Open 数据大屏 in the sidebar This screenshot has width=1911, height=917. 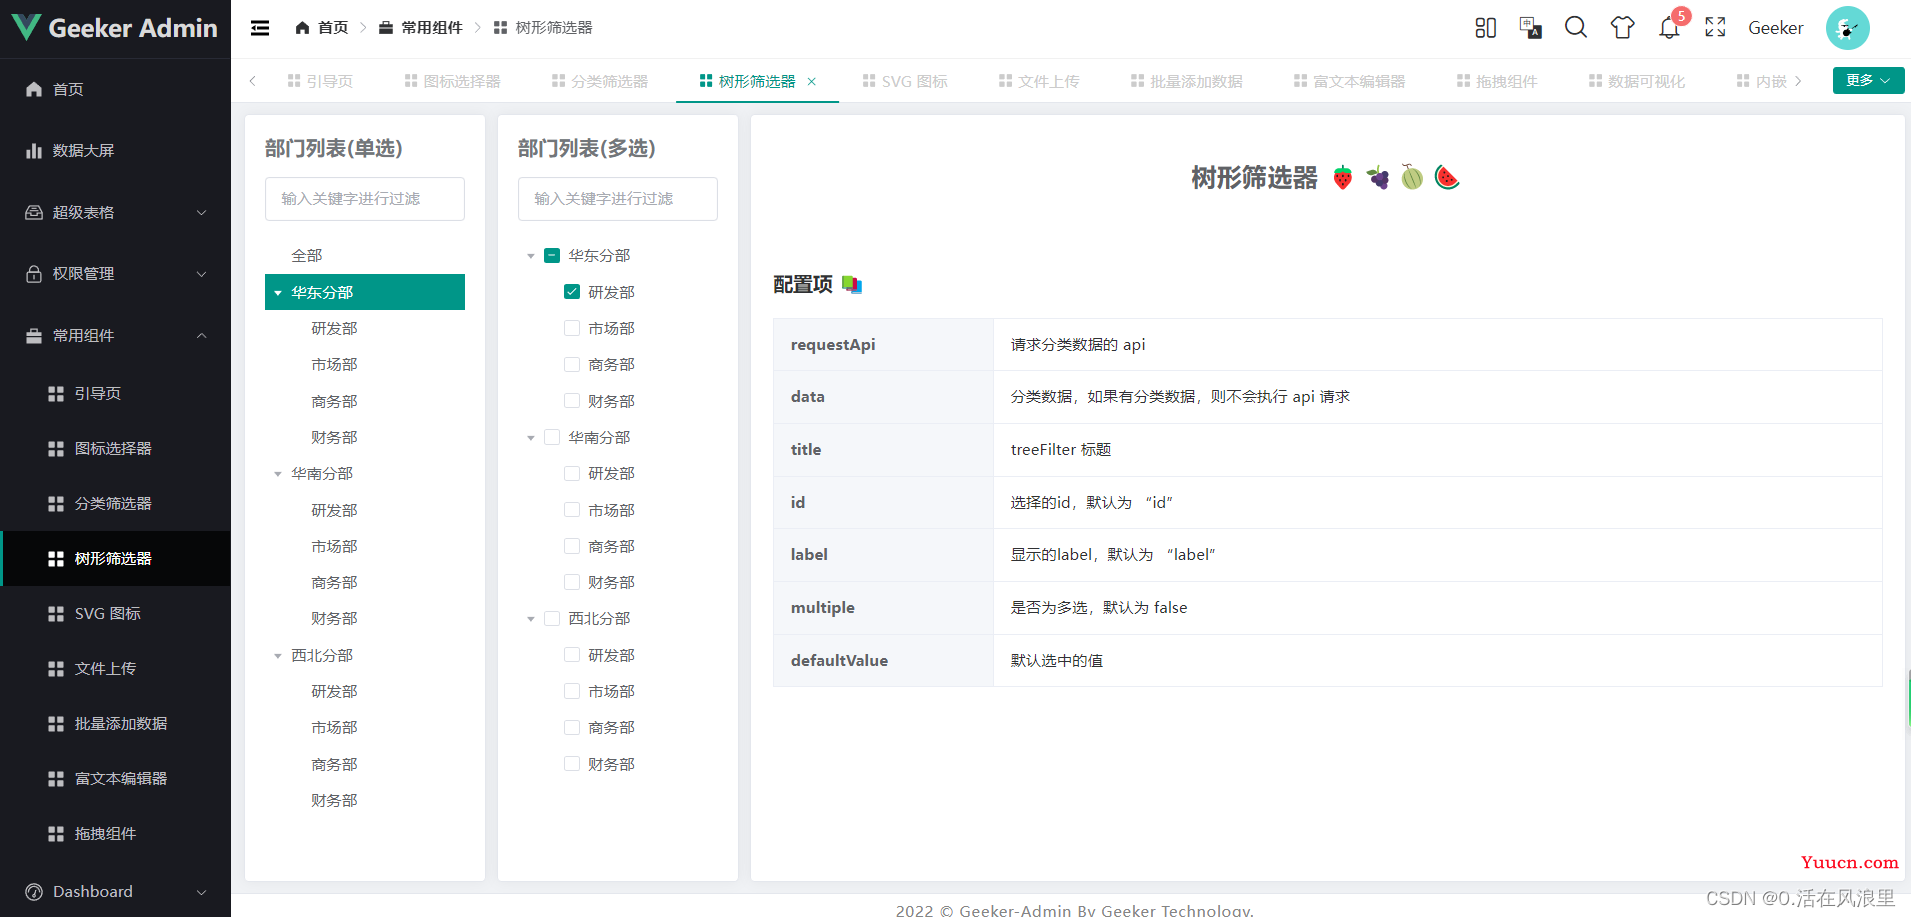pos(115,151)
